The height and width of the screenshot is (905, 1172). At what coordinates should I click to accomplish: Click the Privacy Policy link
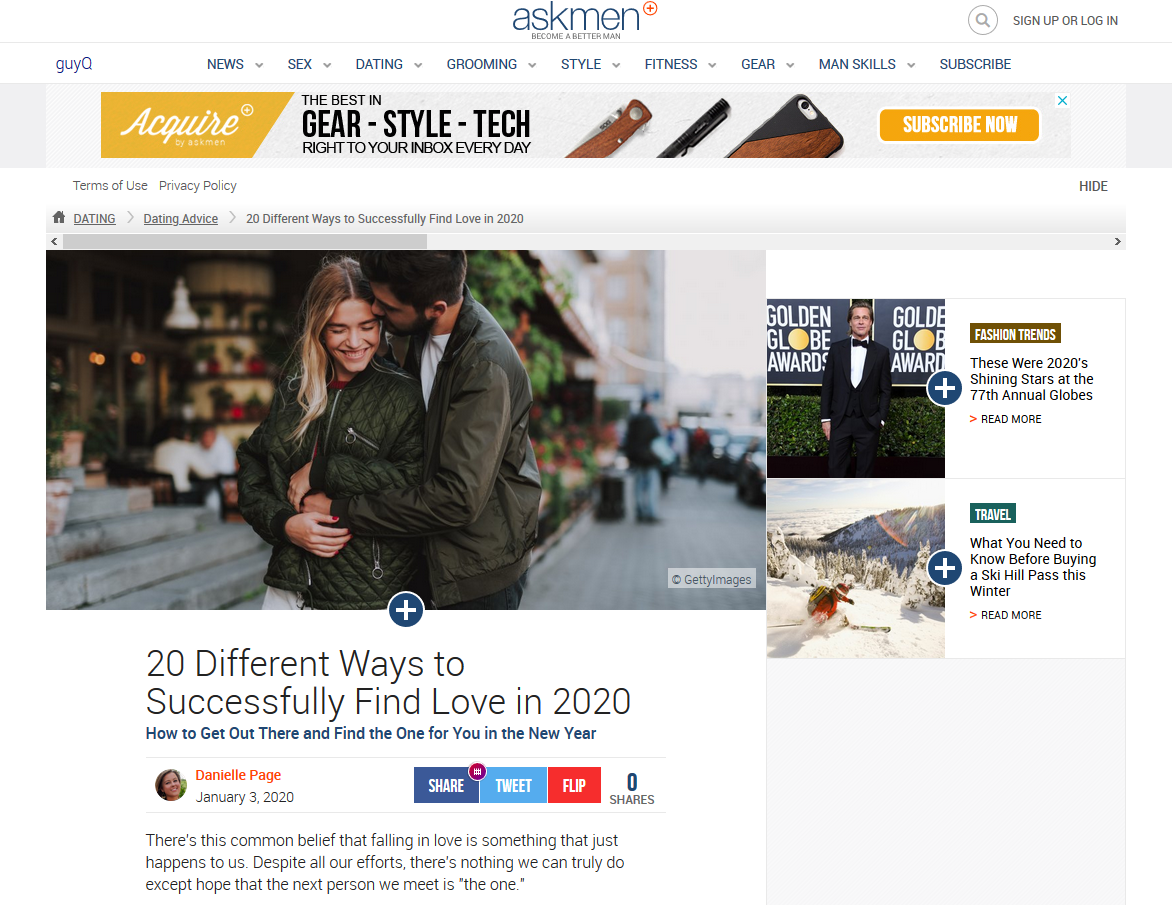[x=198, y=186]
